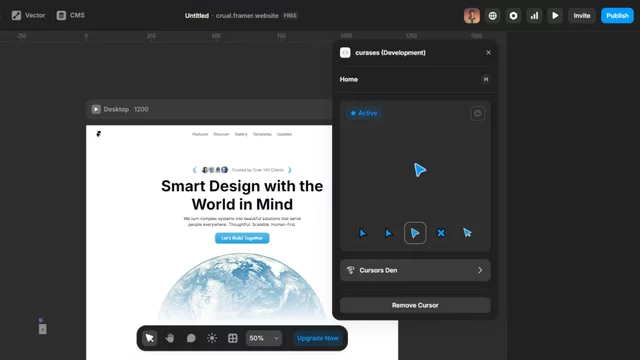
Task: Click the Framer logo on canvas page
Action: (98, 134)
